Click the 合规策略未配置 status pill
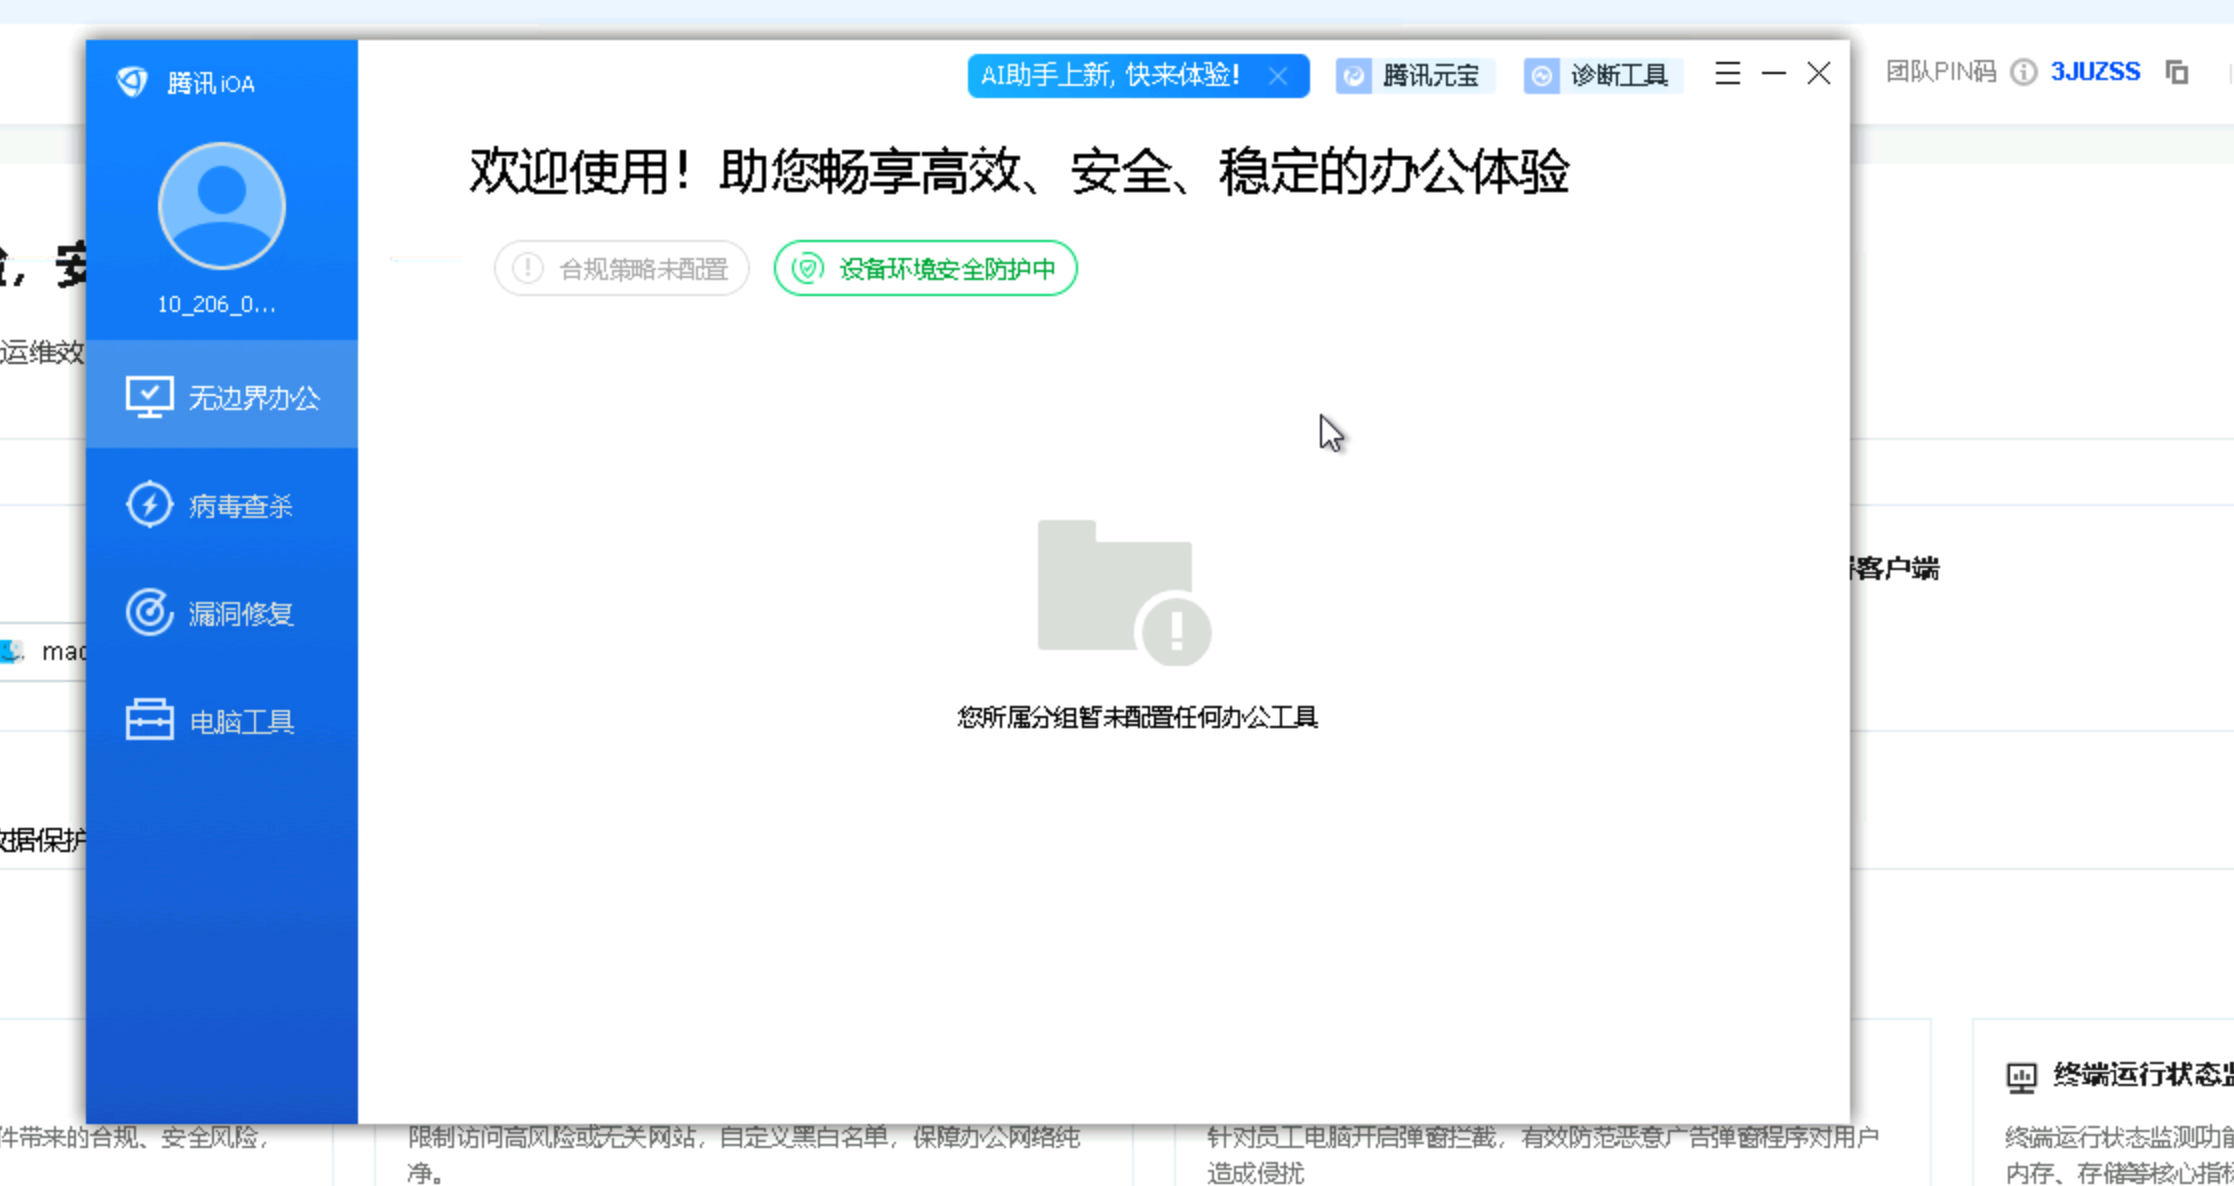This screenshot has width=2234, height=1186. pos(622,268)
